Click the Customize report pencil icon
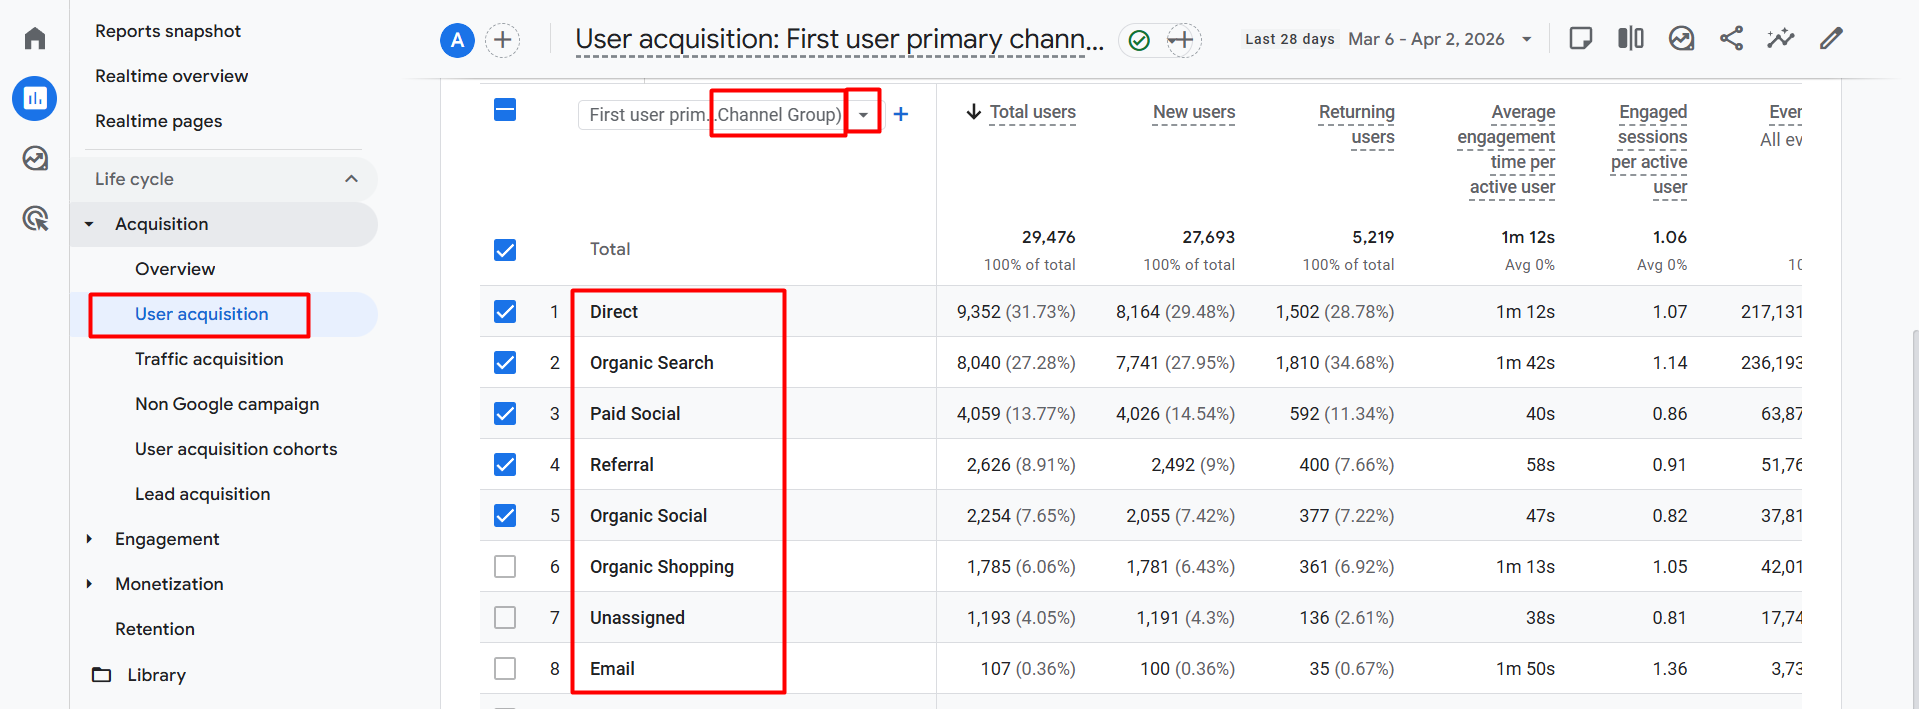The height and width of the screenshot is (709, 1919). click(x=1831, y=38)
